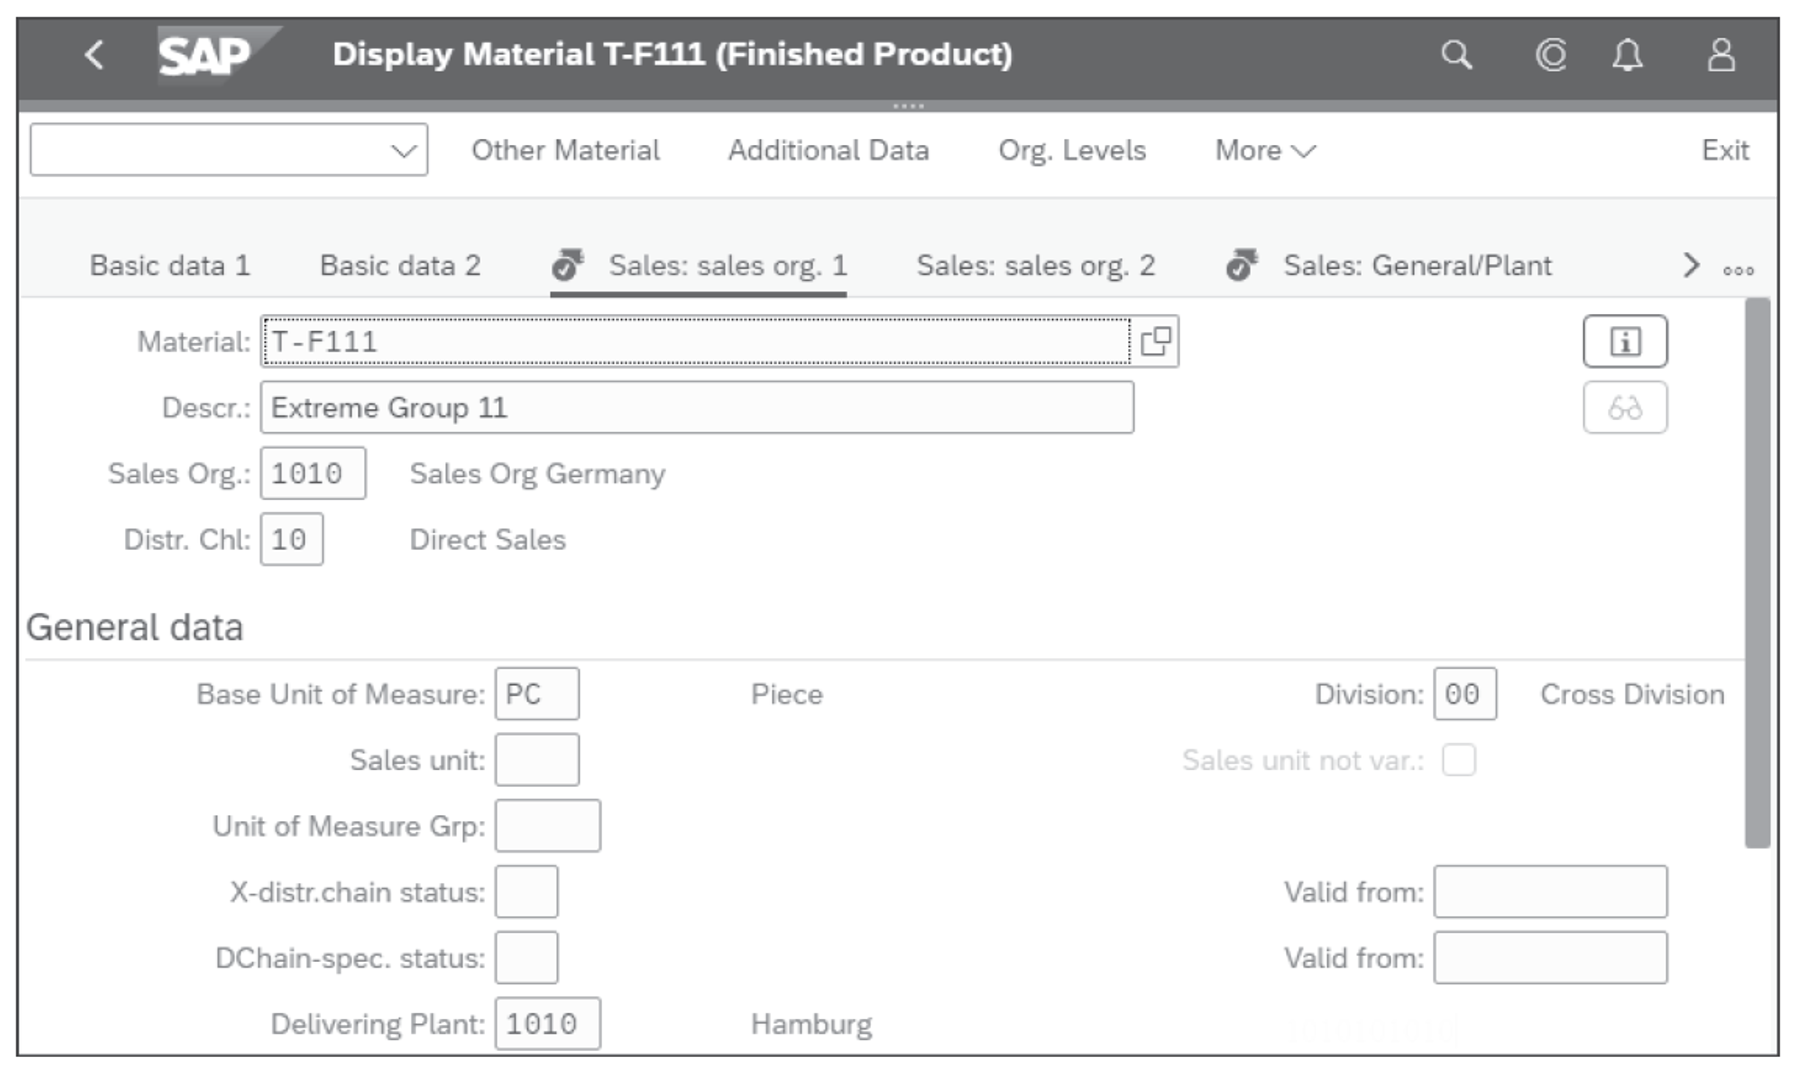Image resolution: width=1800 pixels, height=1077 pixels.
Task: Click the glasses display icon
Action: pyautogui.click(x=1625, y=407)
